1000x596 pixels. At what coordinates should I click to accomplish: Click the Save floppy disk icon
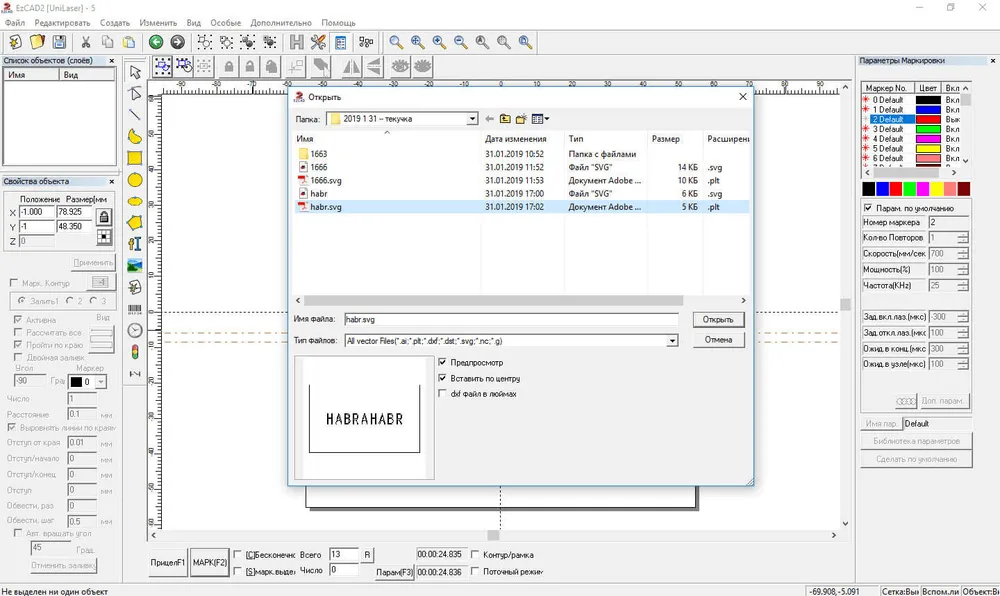coord(59,42)
